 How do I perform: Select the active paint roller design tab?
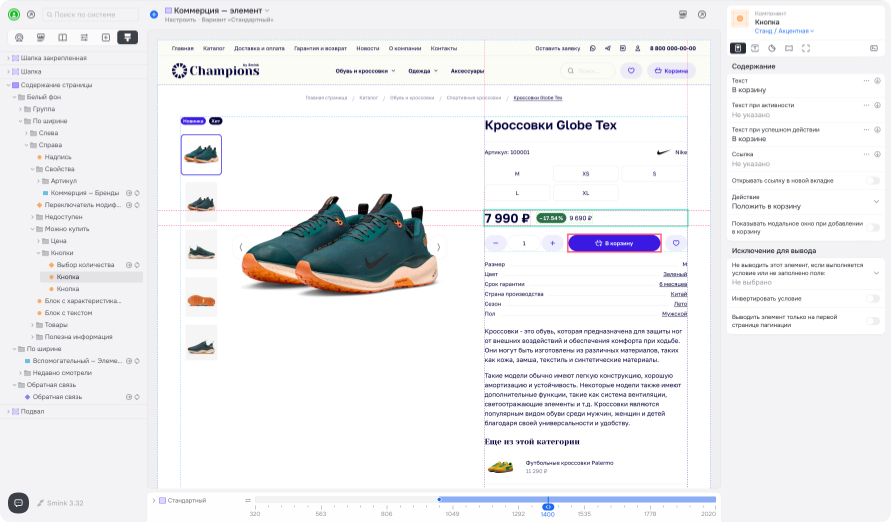[x=127, y=37]
